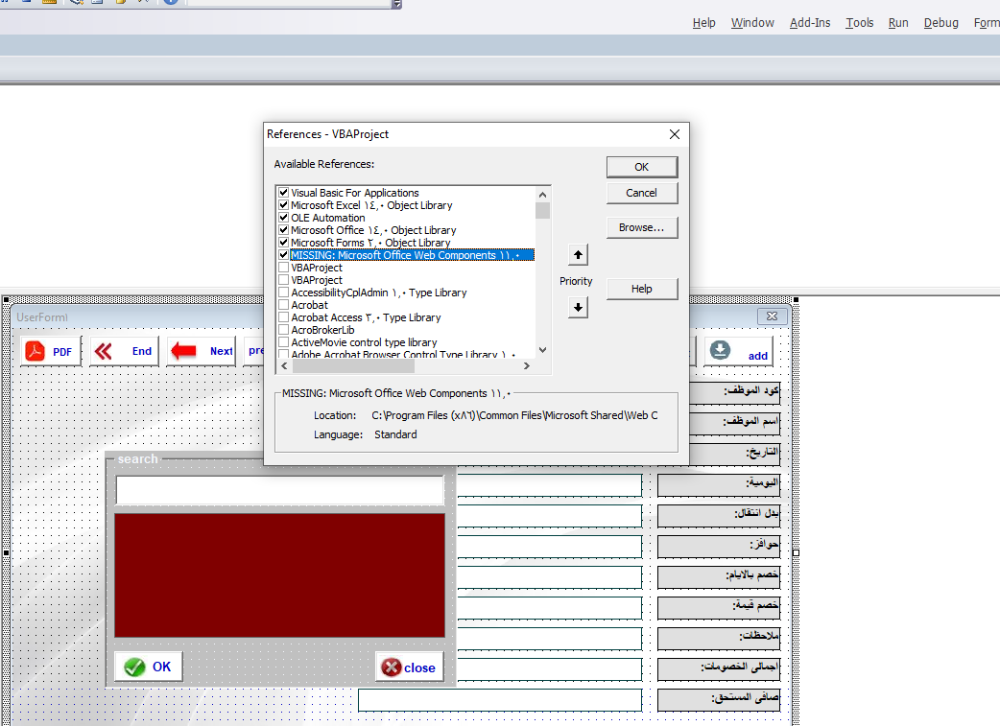The height and width of the screenshot is (726, 1000).
Task: Check the Acrobat reference checkbox
Action: (284, 305)
